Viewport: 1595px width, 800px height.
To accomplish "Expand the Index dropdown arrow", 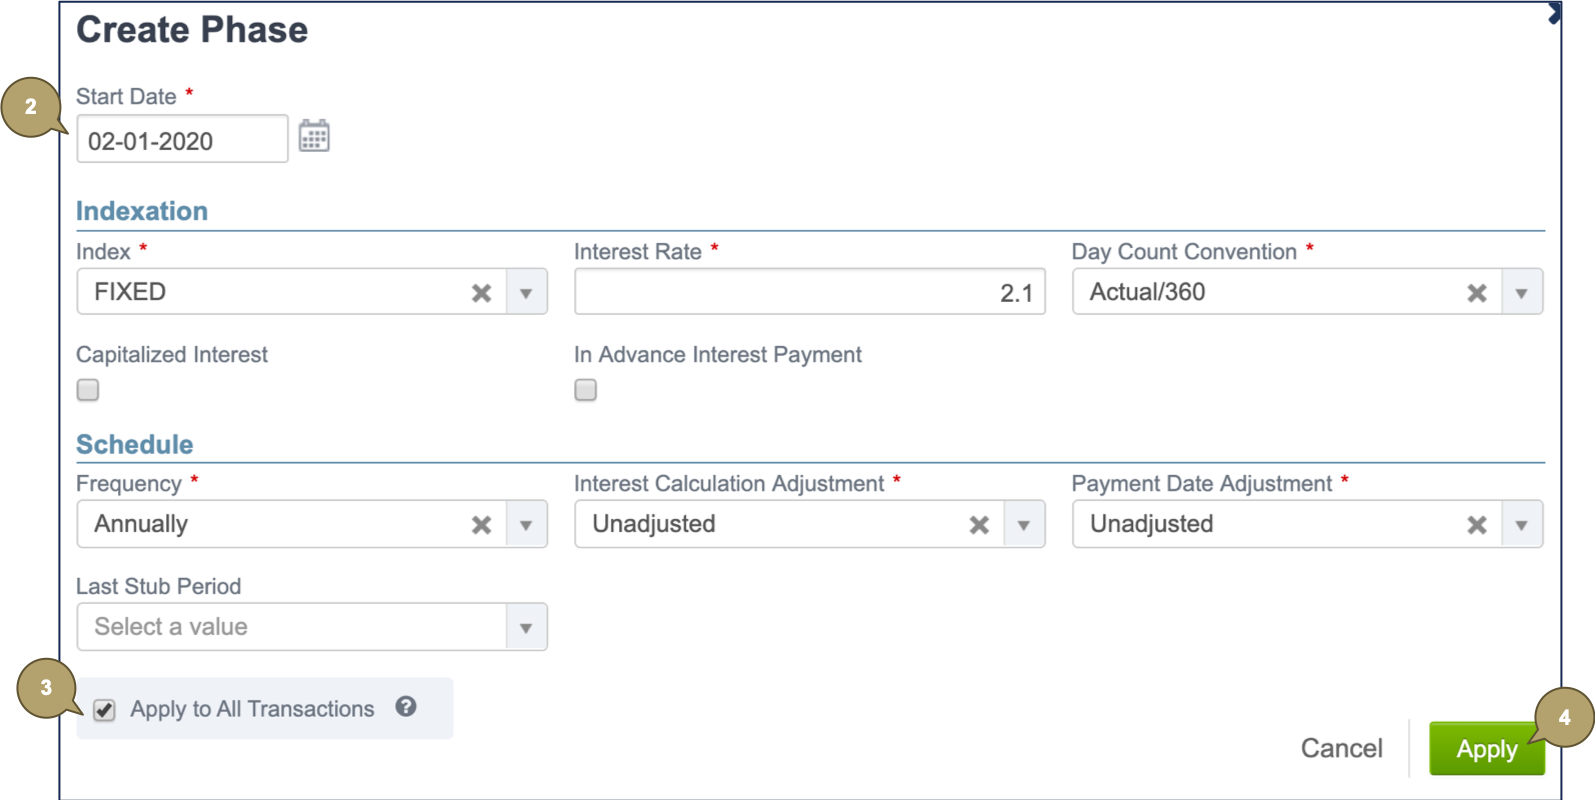I will pos(526,293).
